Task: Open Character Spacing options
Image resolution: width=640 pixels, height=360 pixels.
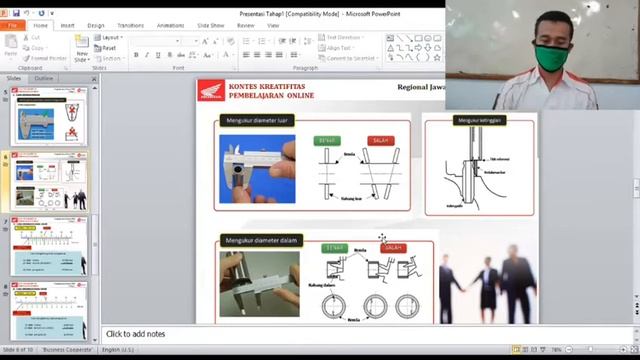Action: (x=193, y=55)
